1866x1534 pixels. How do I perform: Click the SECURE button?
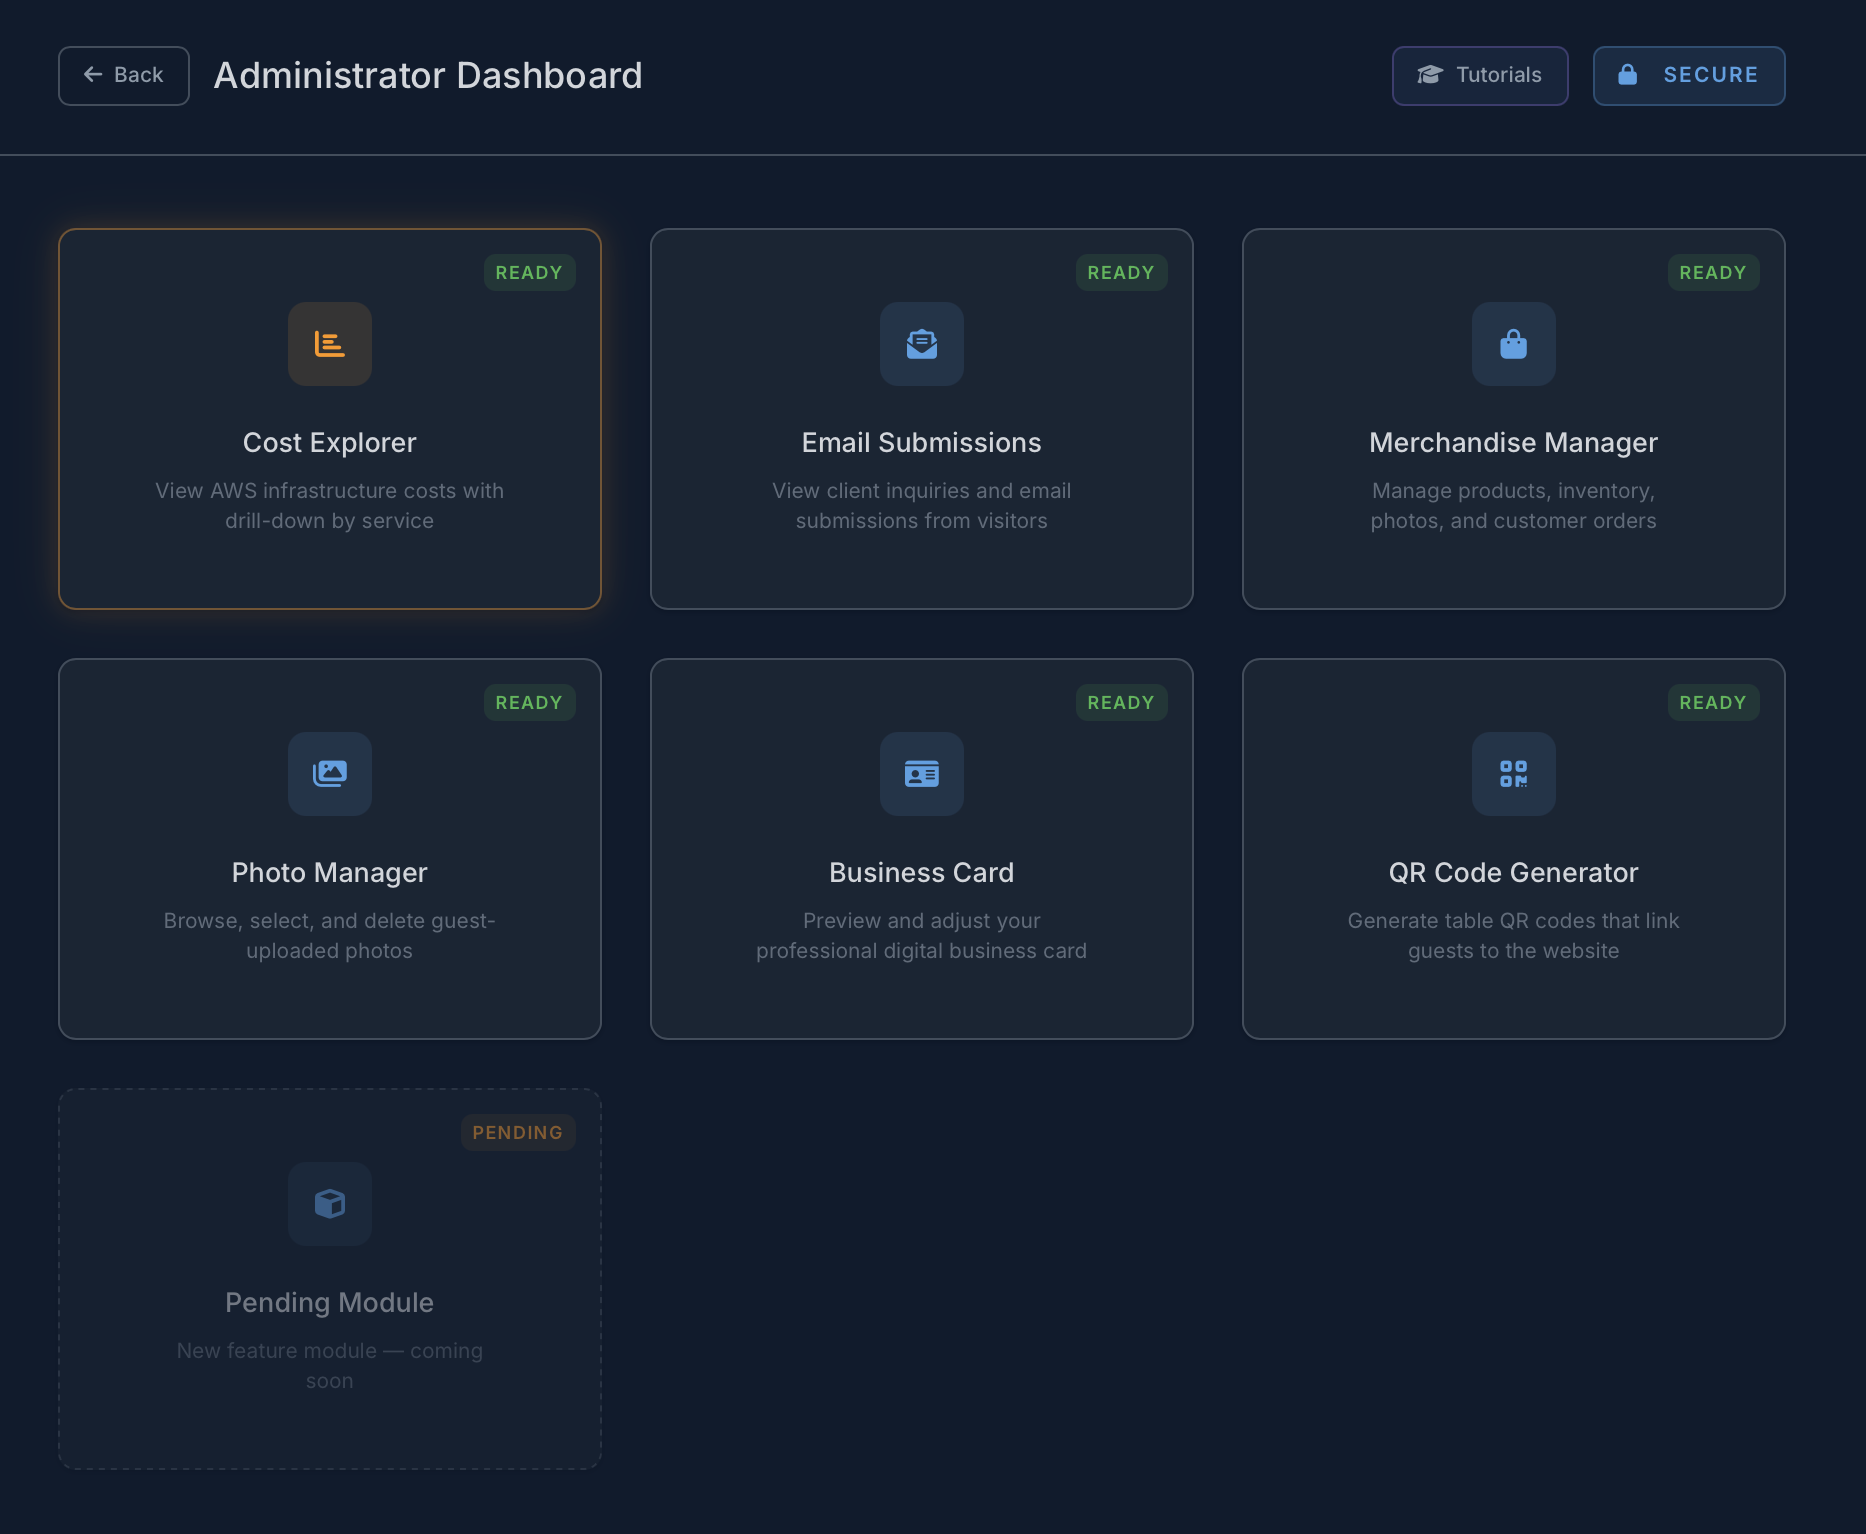pyautogui.click(x=1688, y=75)
